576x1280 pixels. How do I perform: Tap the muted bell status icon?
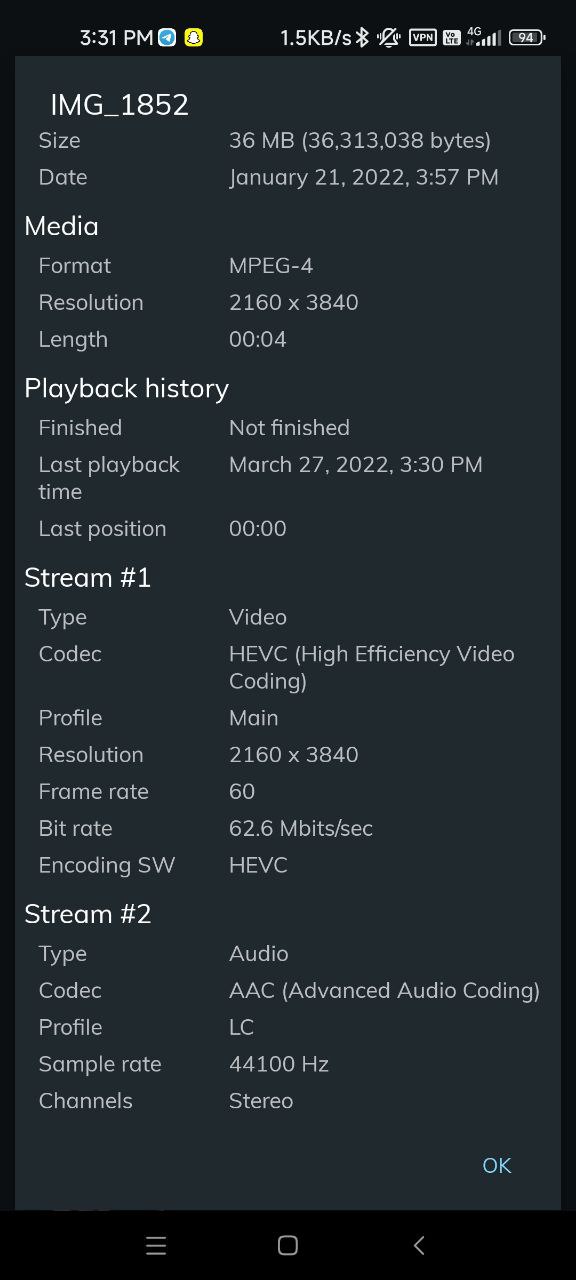388,38
